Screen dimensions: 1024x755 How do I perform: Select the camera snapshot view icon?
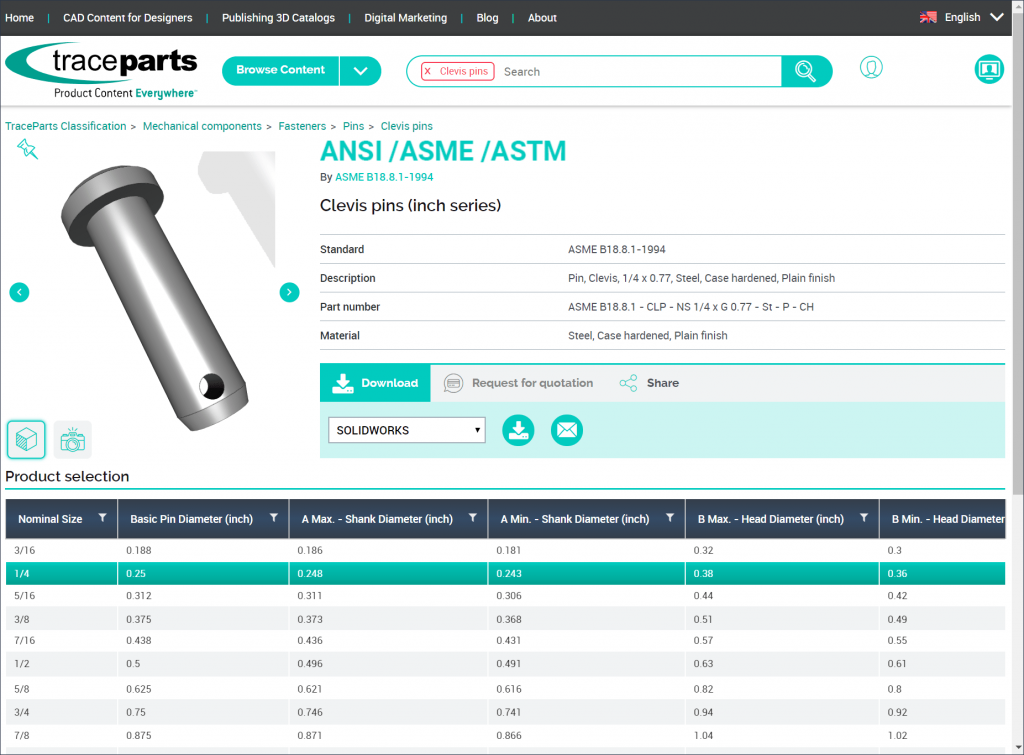pyautogui.click(x=72, y=440)
